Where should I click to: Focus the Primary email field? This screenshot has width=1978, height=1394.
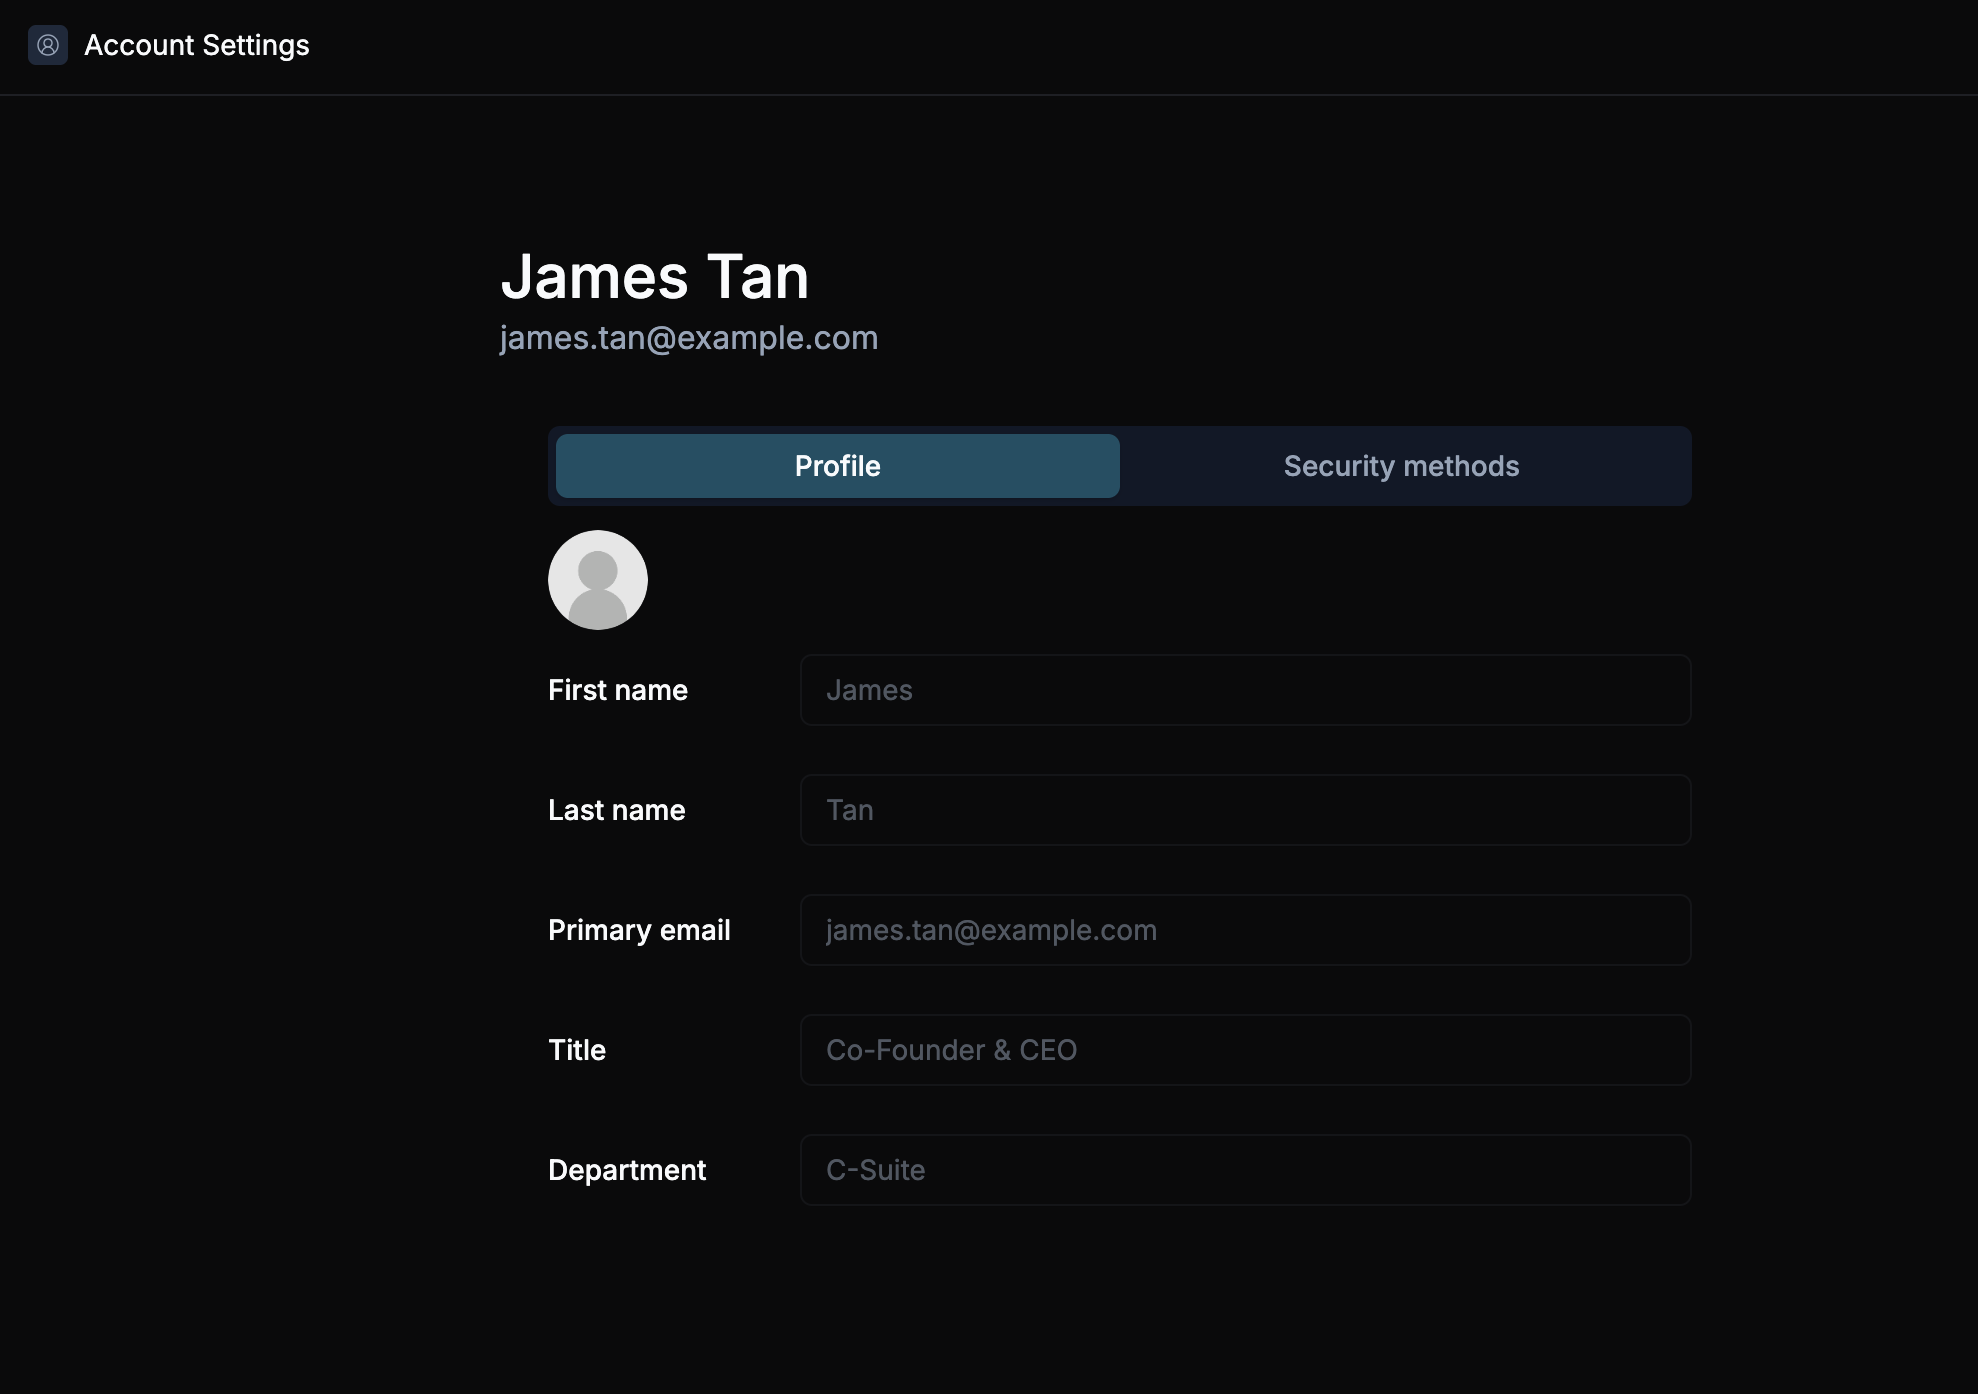click(1244, 929)
